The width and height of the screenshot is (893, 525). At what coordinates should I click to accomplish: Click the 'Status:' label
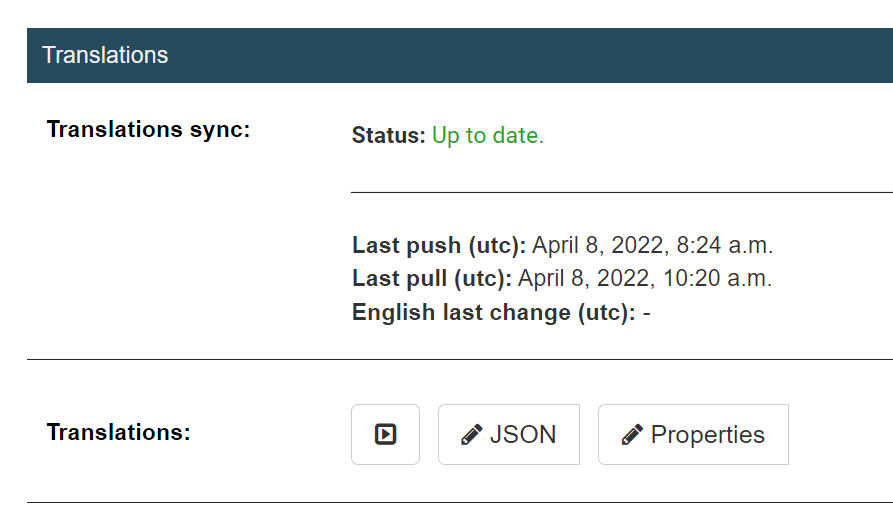click(388, 136)
